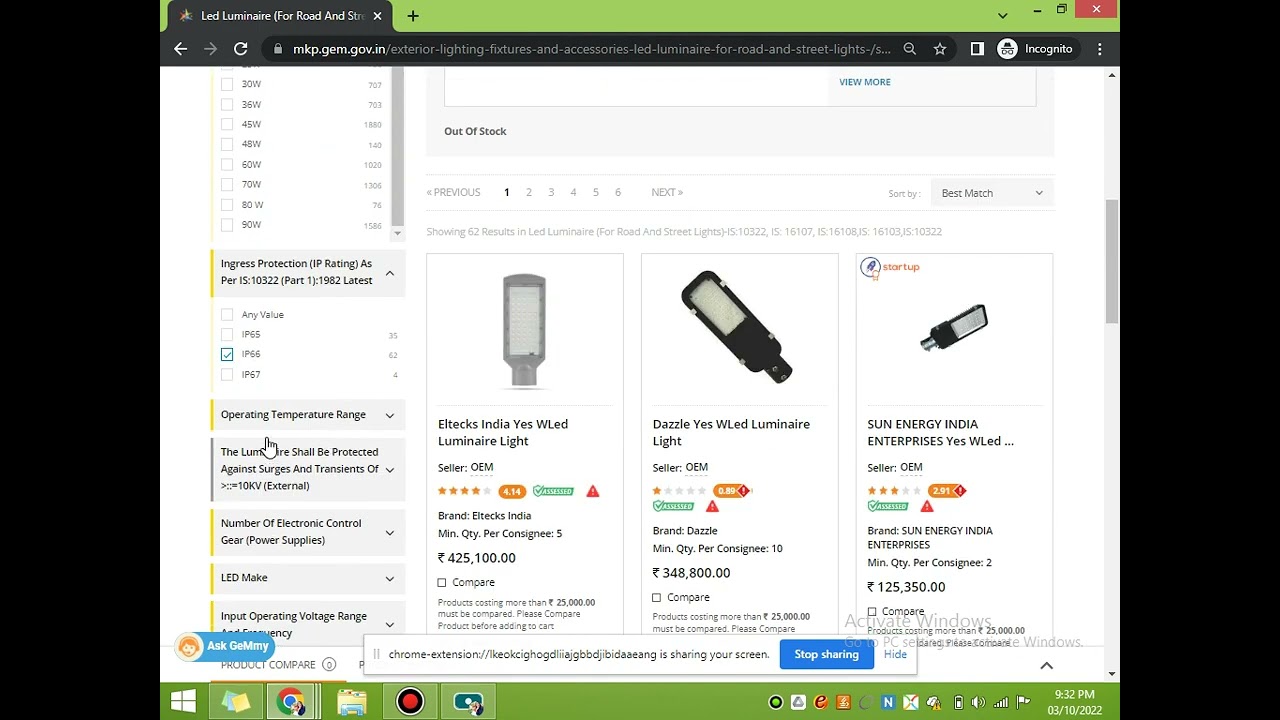Hide the screen sharing notification

pos(895,654)
